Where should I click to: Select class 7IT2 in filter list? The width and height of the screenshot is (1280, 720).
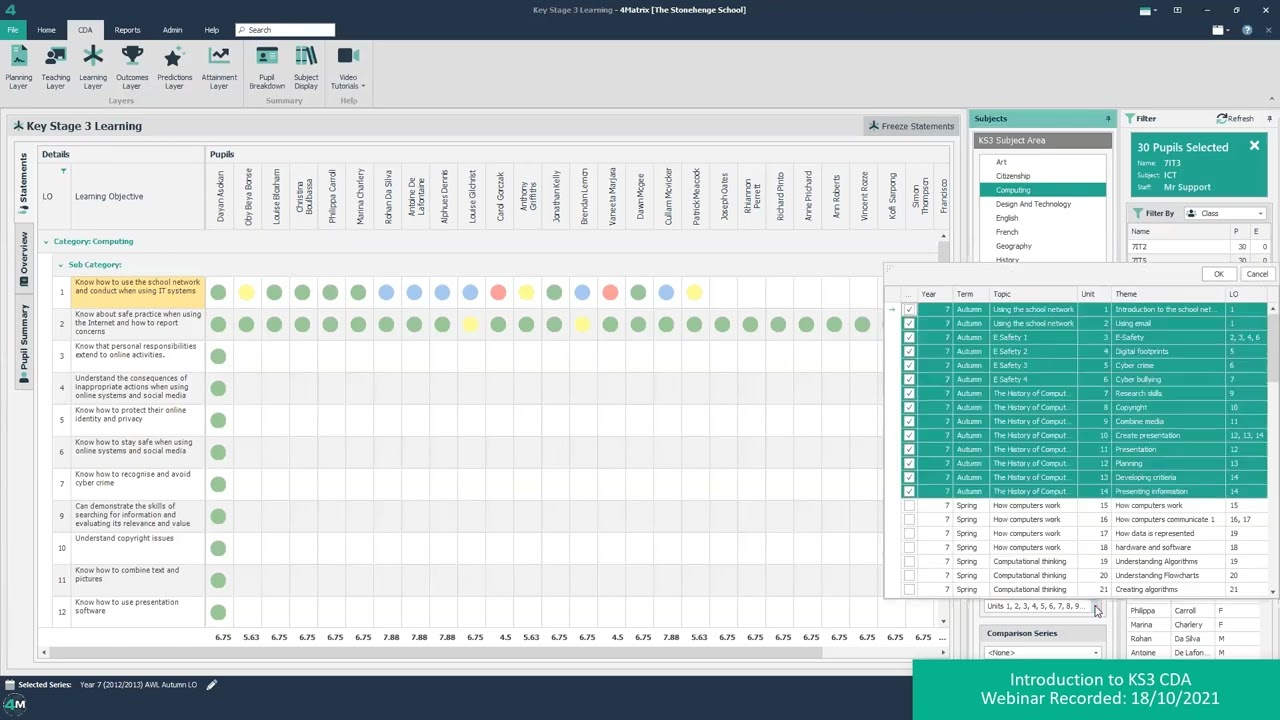tap(1199, 246)
